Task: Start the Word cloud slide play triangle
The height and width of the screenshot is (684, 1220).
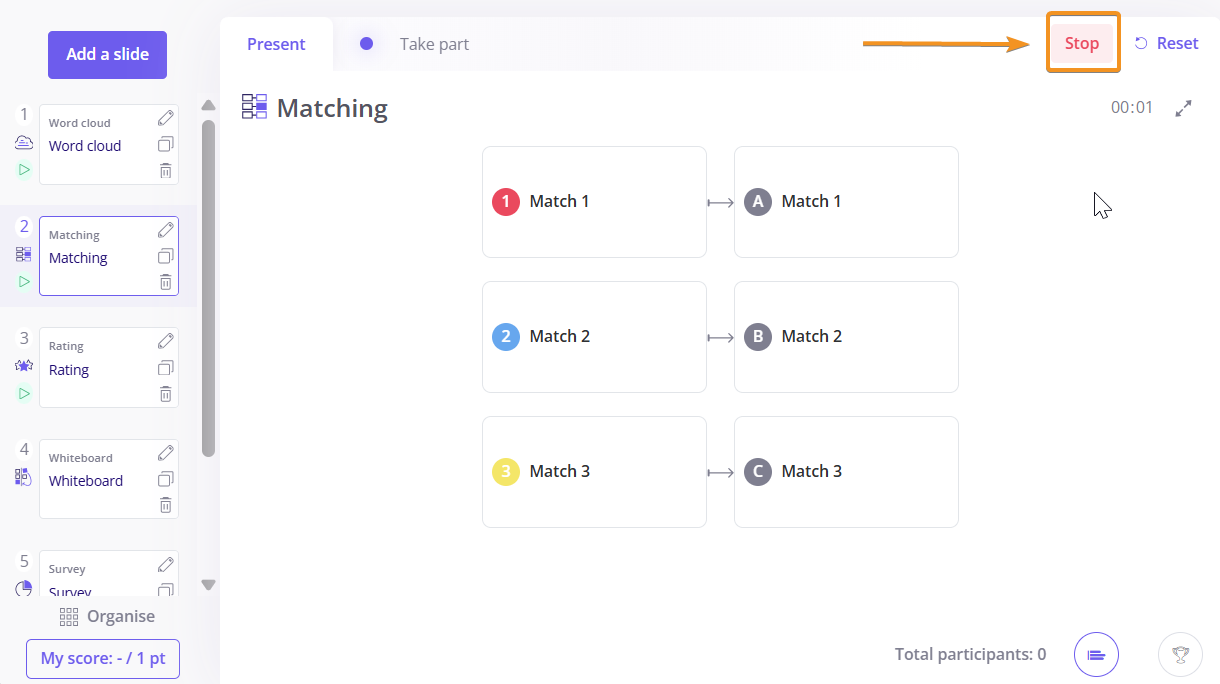Action: click(24, 170)
